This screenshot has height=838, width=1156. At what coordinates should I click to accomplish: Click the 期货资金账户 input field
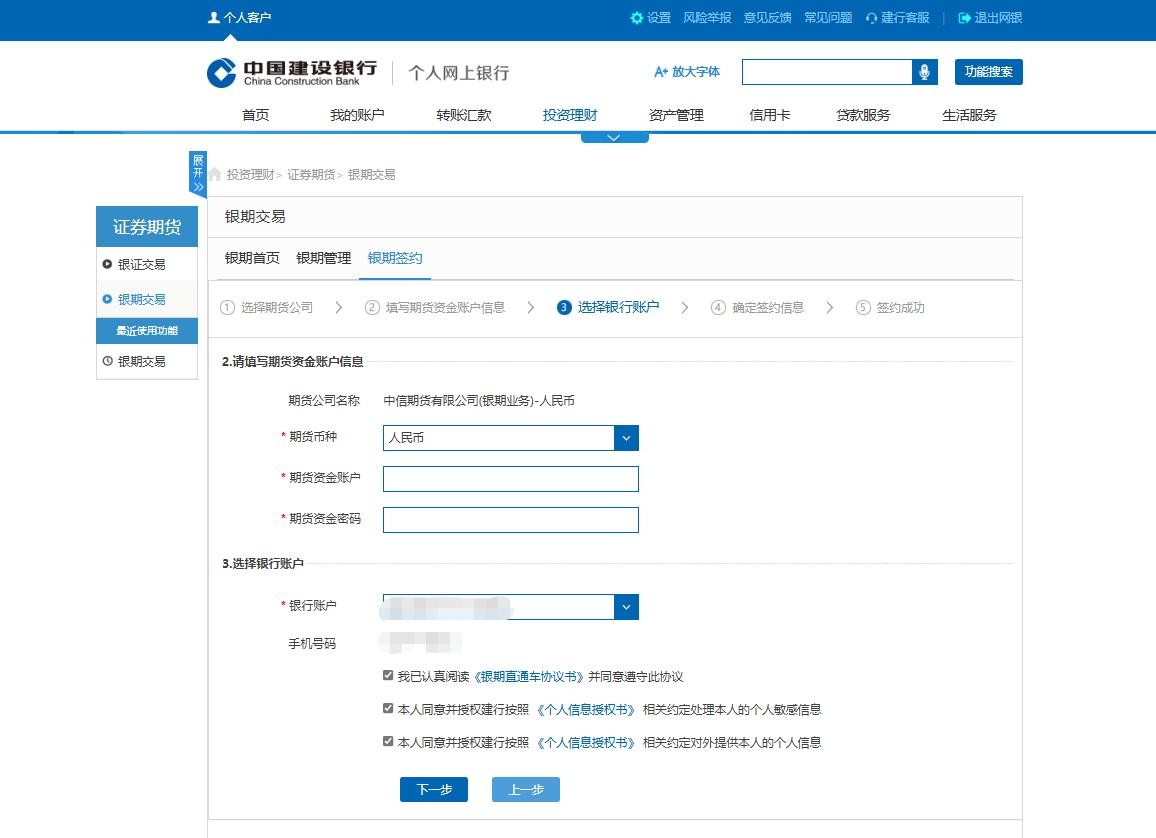click(x=510, y=479)
